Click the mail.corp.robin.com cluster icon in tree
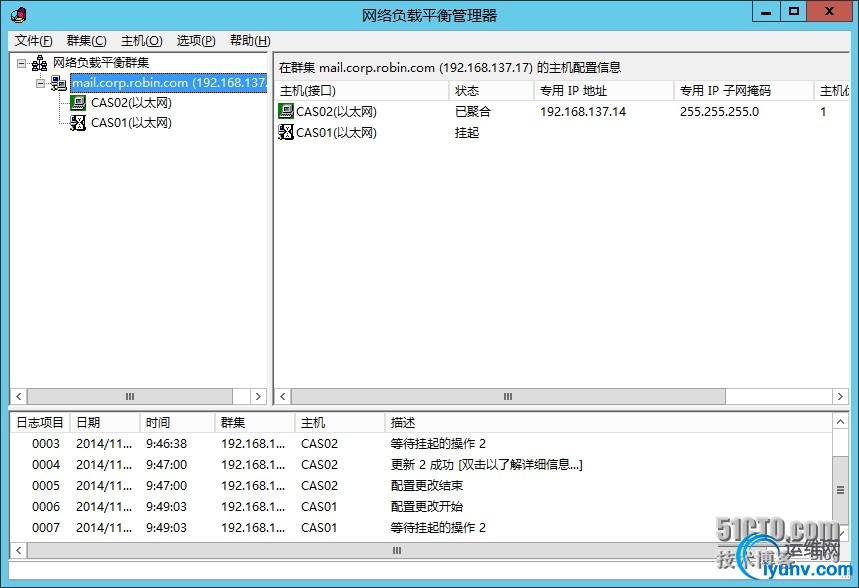 (59, 83)
